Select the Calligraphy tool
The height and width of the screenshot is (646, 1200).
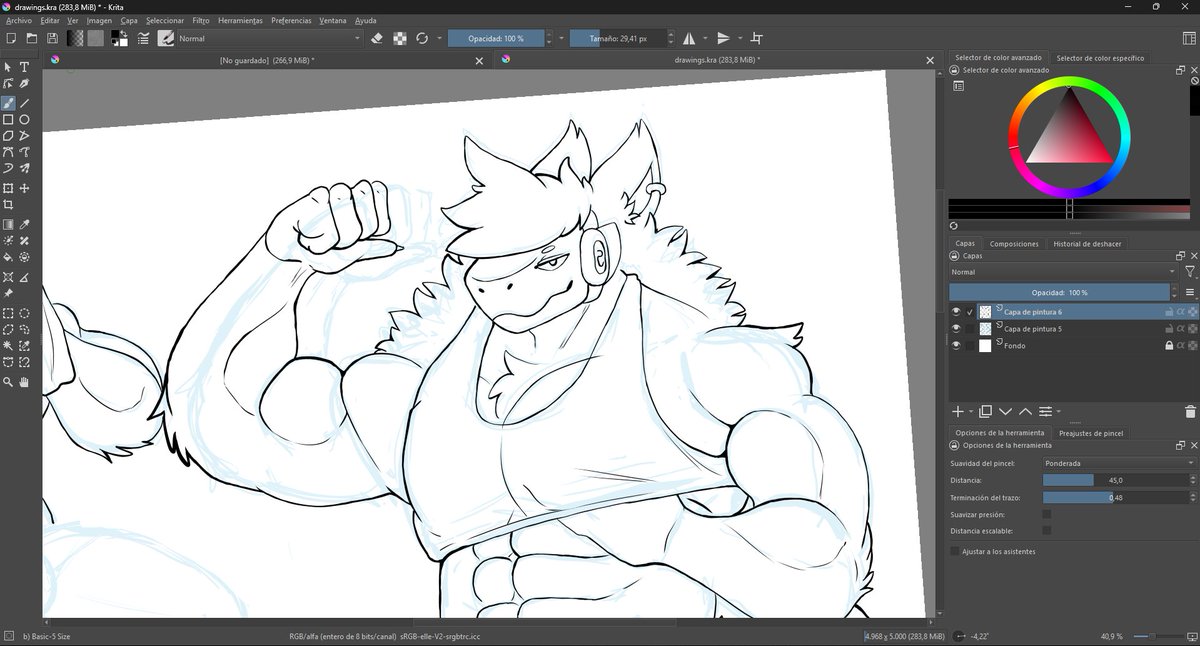tap(24, 83)
